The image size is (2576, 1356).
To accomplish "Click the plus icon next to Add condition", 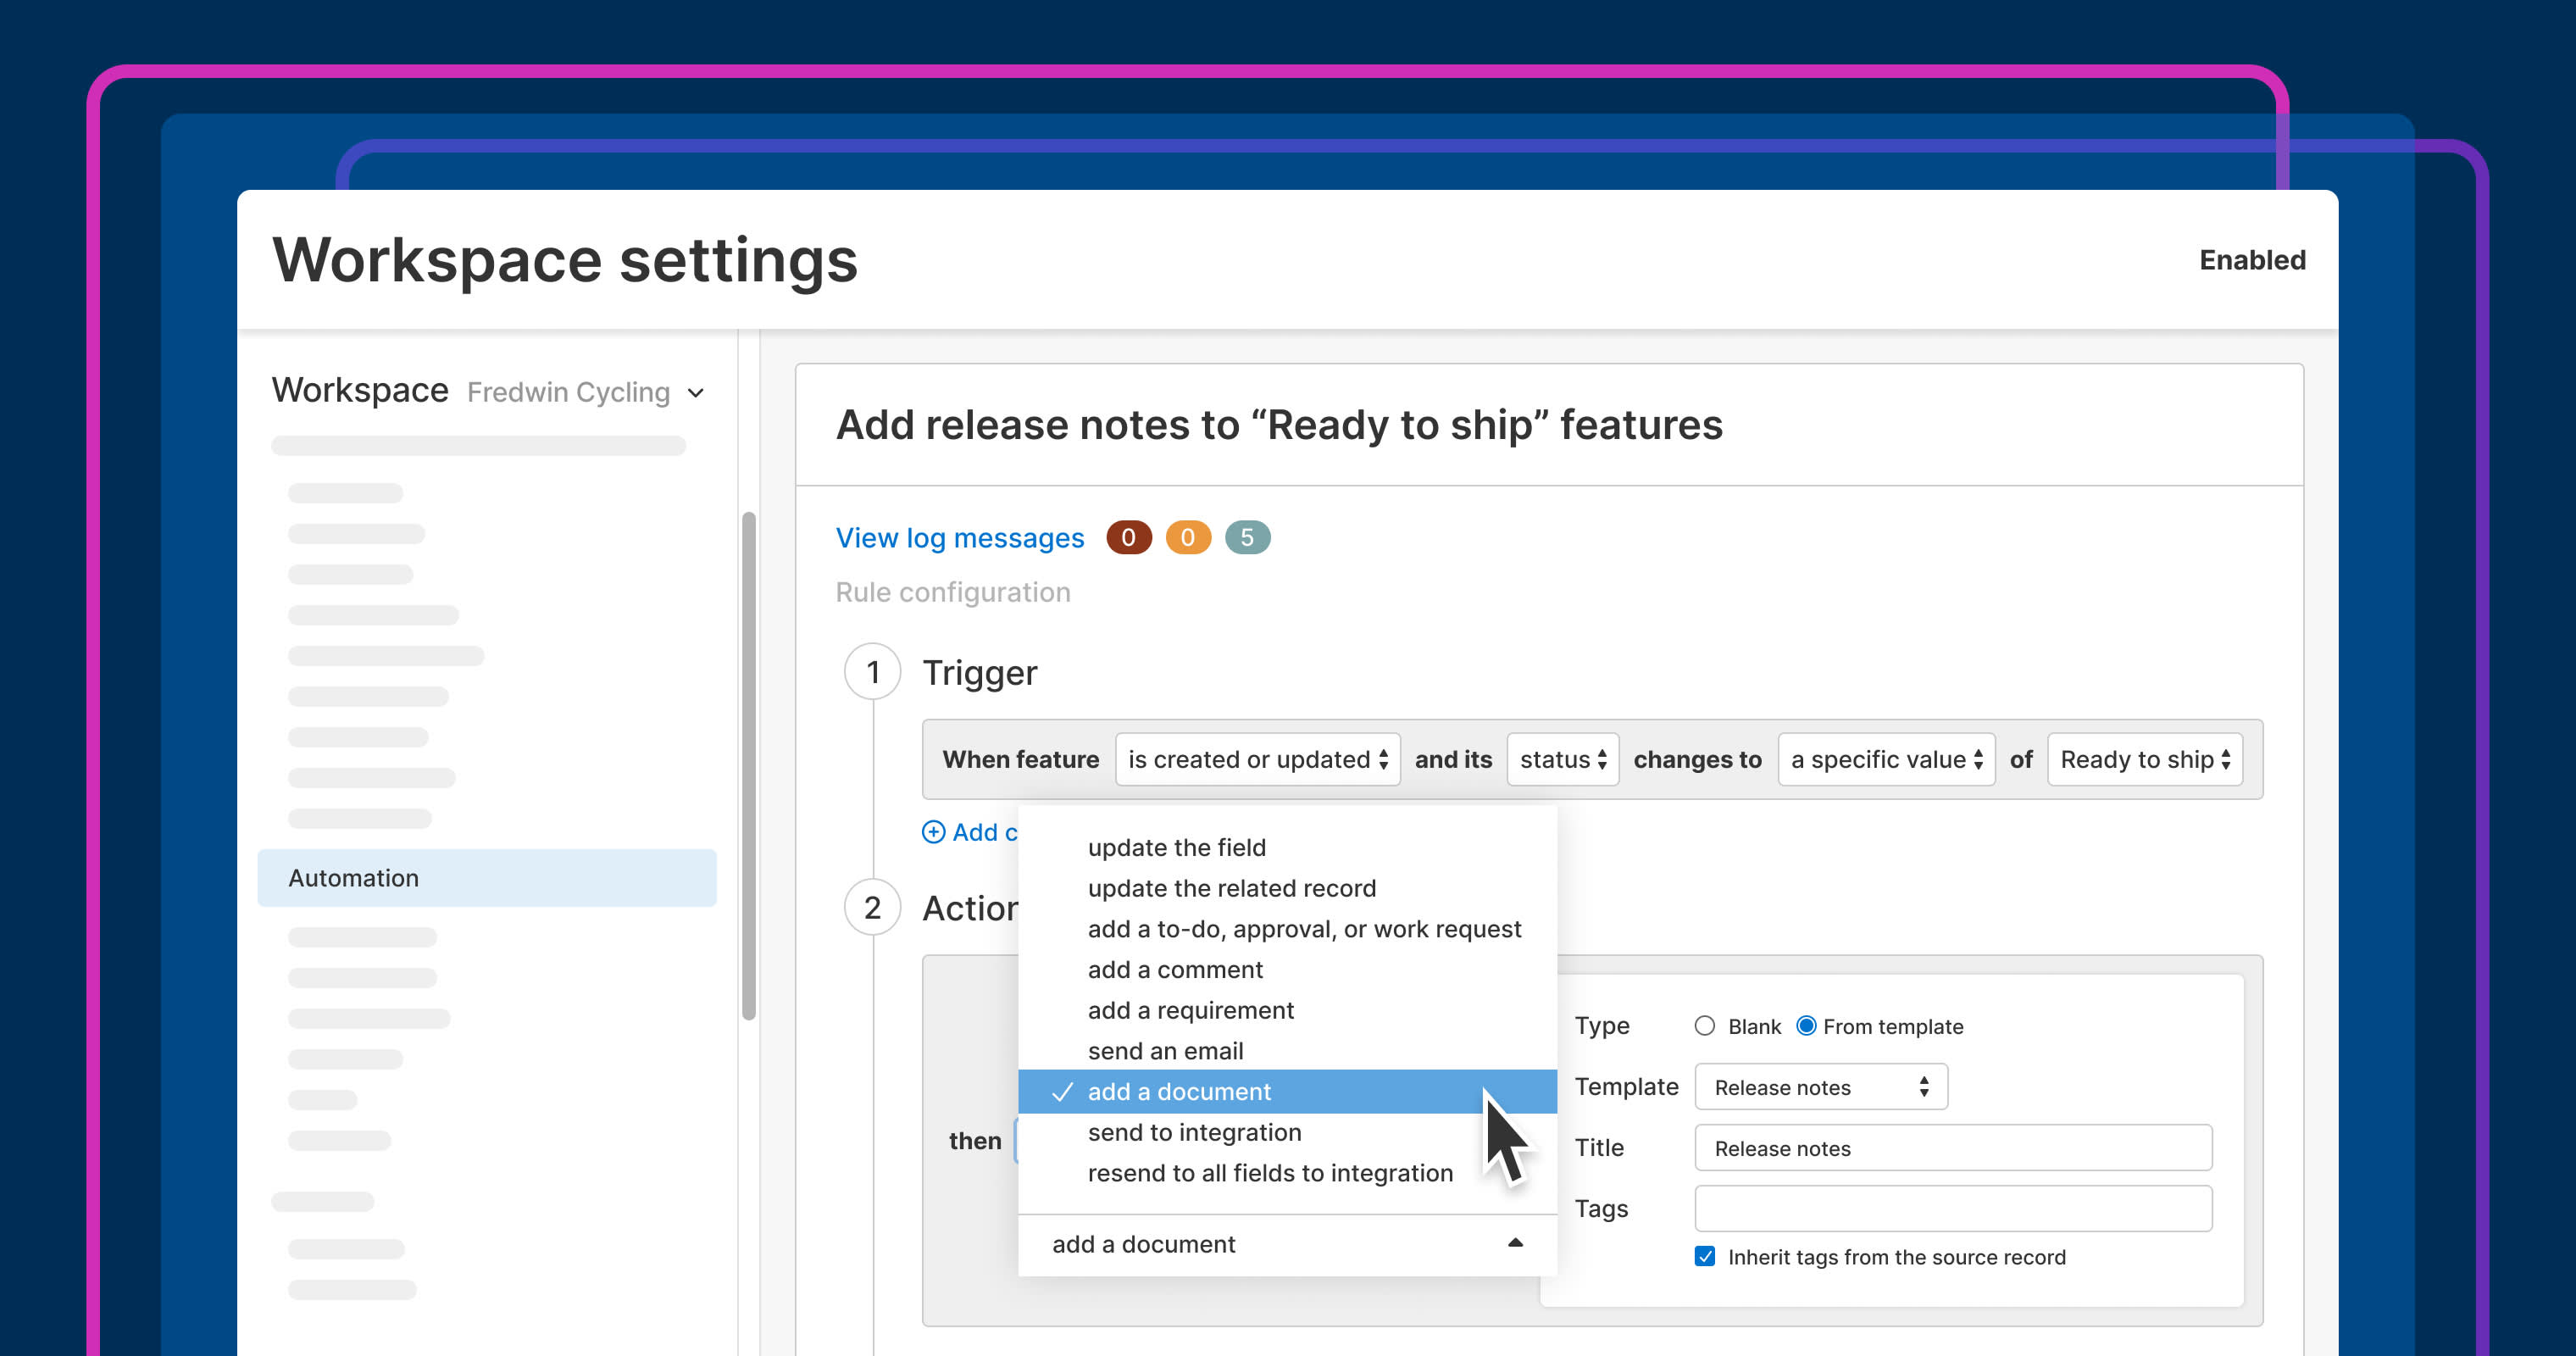I will [x=933, y=831].
